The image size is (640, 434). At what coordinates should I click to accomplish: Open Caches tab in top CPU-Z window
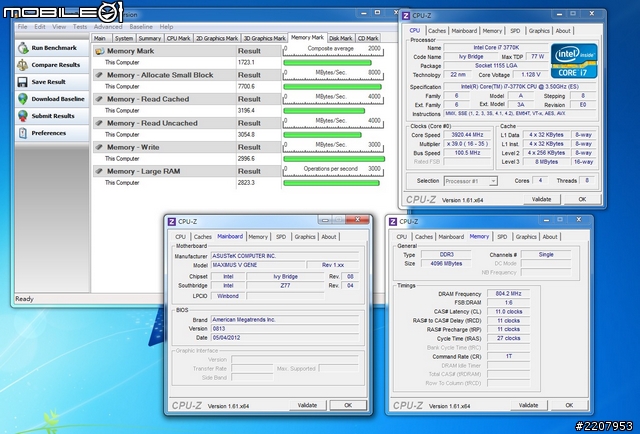(437, 31)
